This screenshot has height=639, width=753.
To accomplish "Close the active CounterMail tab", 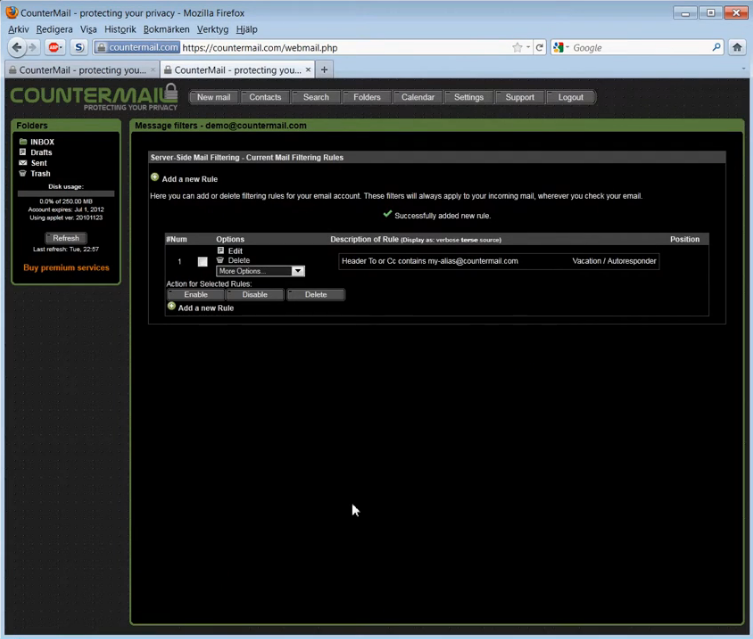I will tap(308, 70).
